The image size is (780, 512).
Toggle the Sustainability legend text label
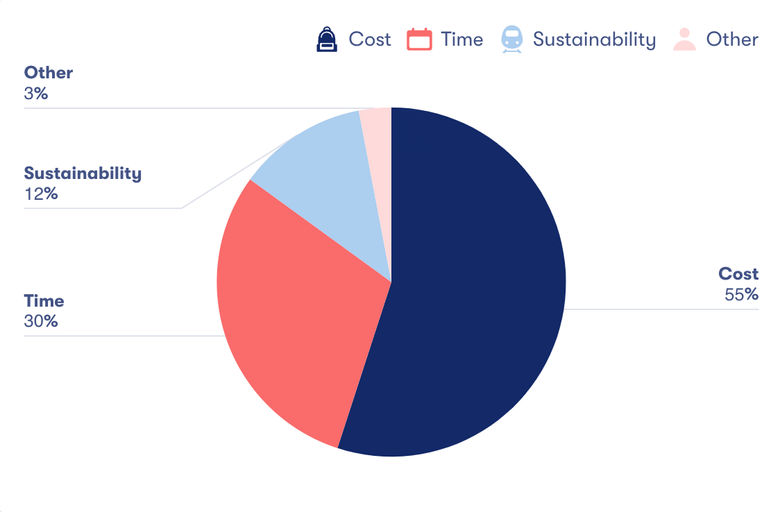click(x=594, y=40)
